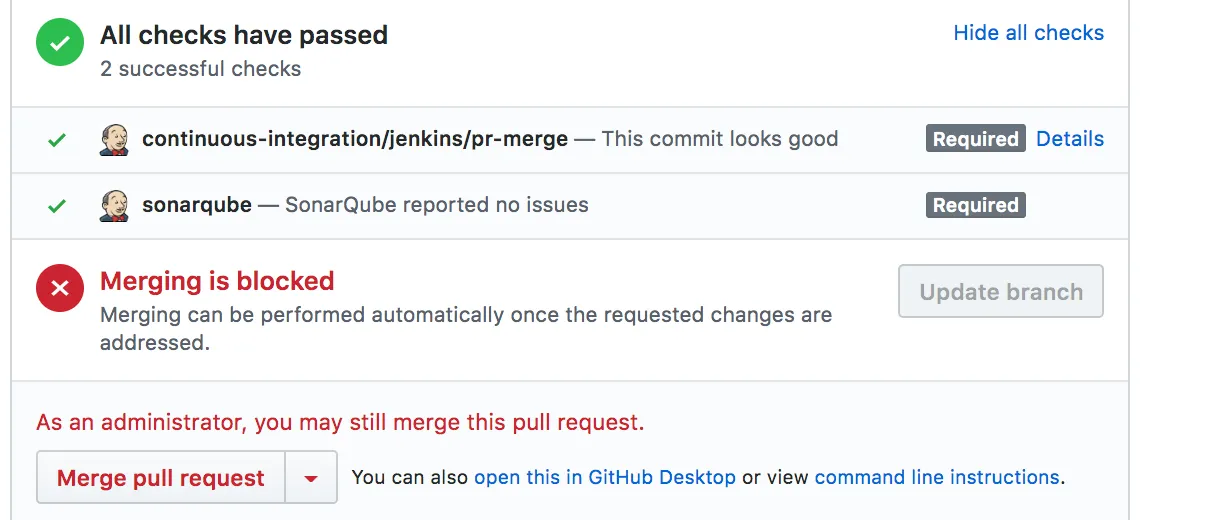Click the red merging-blocked X icon
Screen dimensions: 1206x520
(x=60, y=289)
